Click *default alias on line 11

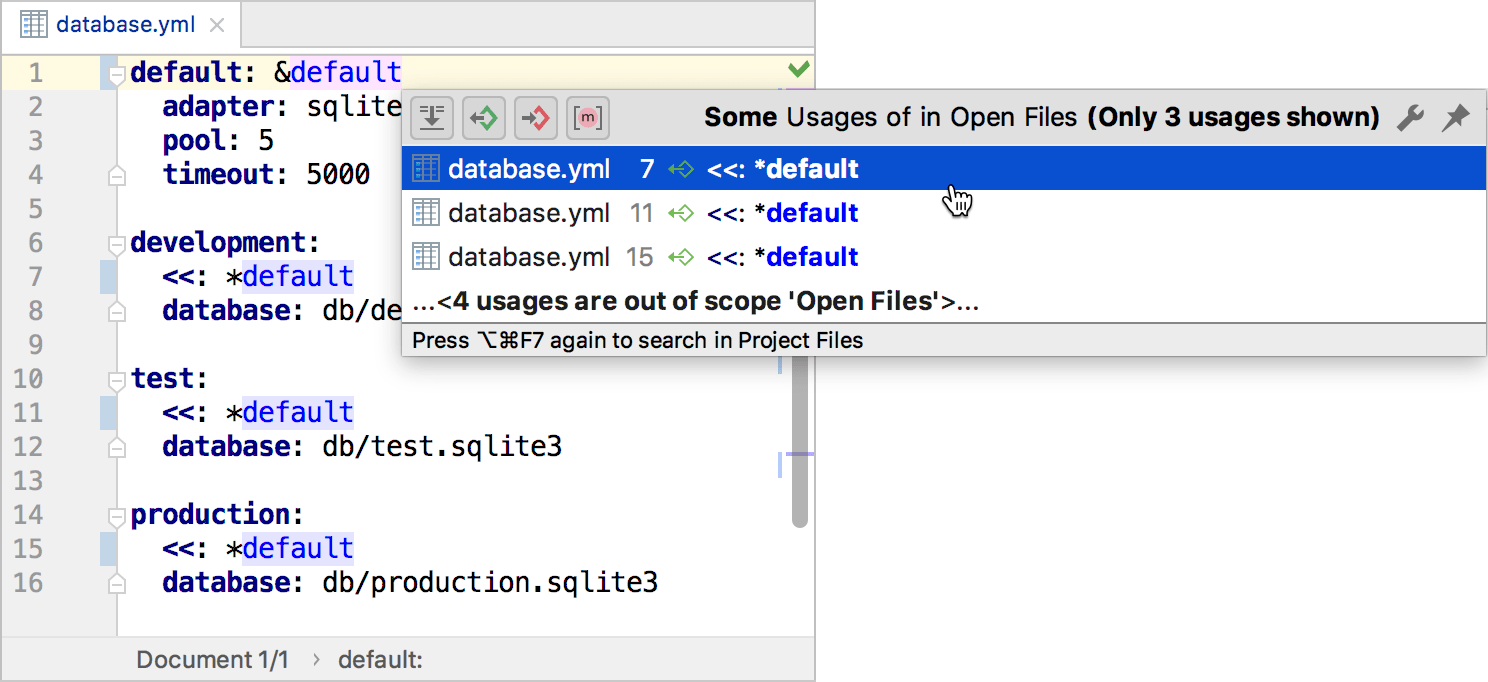tap(290, 413)
